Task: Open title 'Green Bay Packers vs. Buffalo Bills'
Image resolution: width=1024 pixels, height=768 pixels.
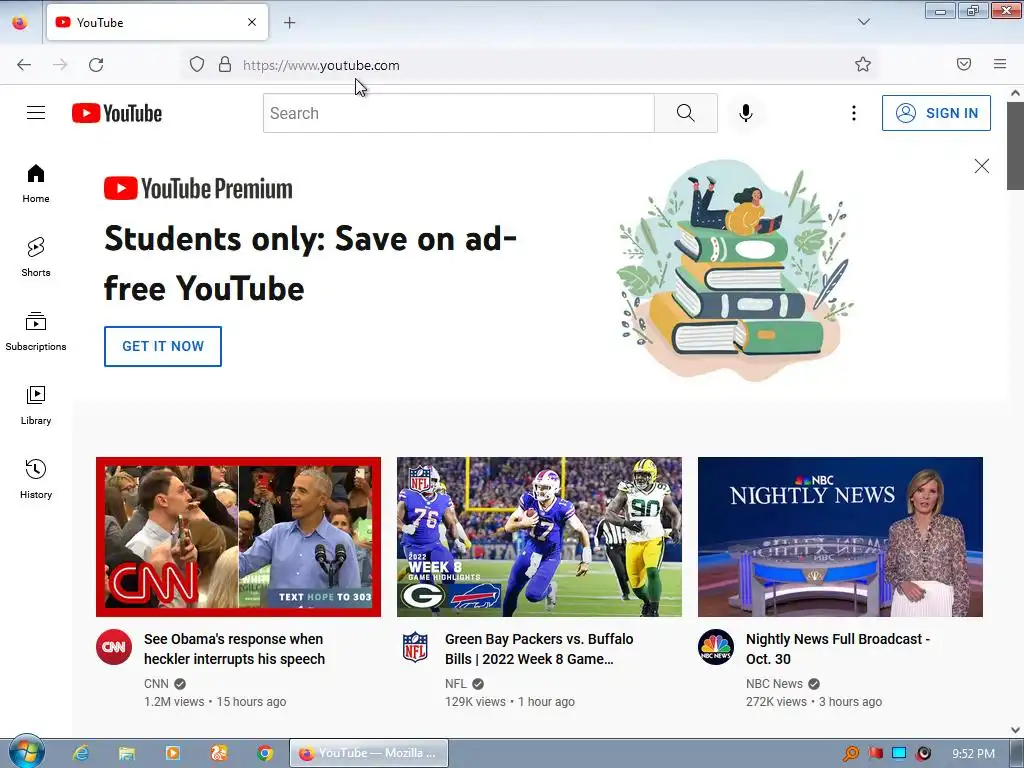Action: coord(539,649)
